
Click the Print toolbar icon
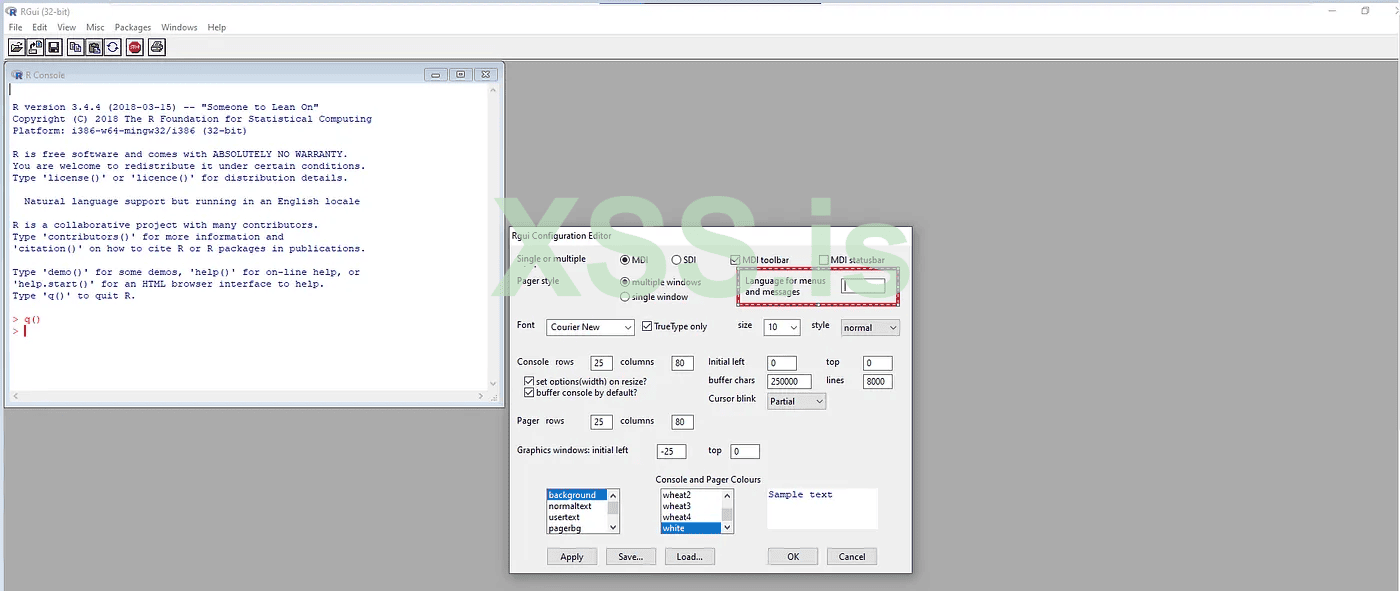pyautogui.click(x=157, y=47)
